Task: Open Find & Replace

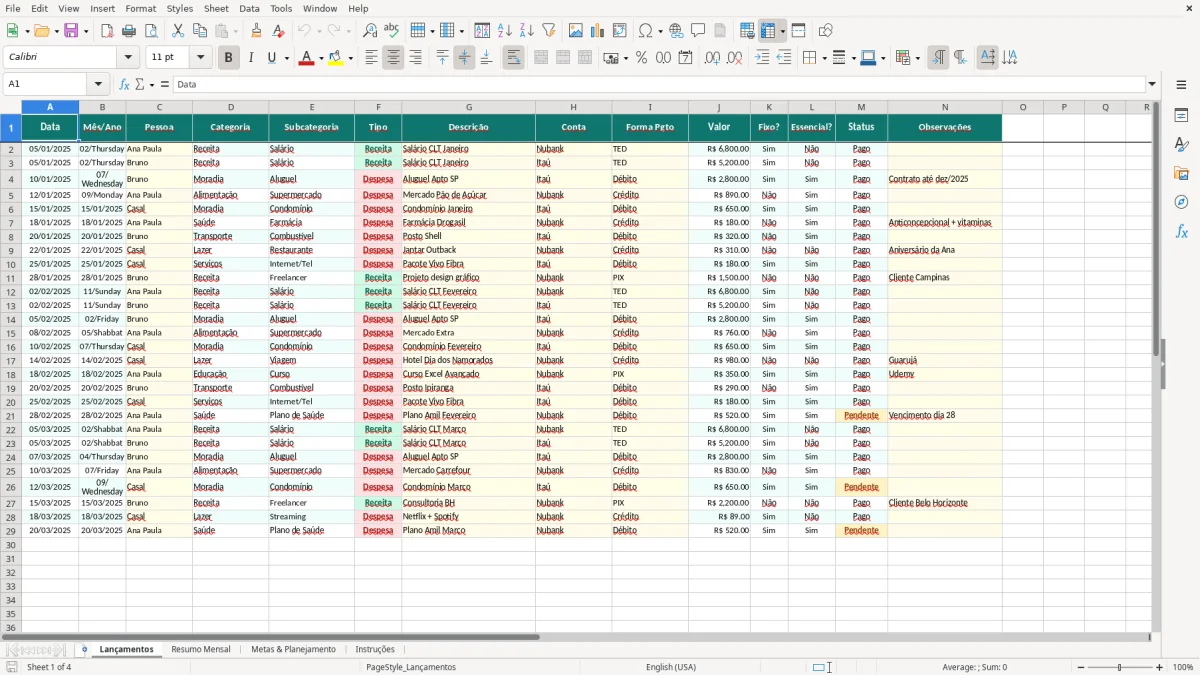Action: pos(370,31)
